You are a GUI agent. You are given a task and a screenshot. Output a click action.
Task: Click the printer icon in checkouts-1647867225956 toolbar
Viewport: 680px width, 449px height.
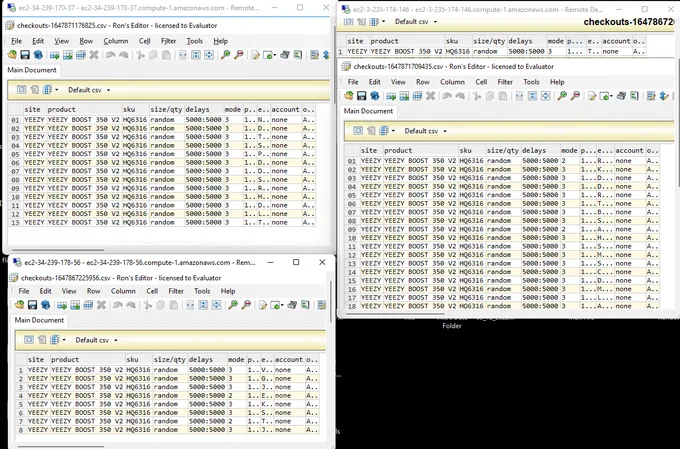click(292, 305)
